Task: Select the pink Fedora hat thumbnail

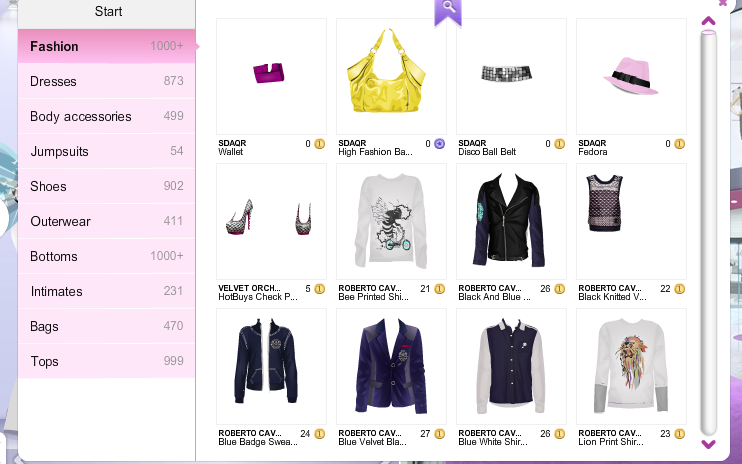Action: point(631,76)
